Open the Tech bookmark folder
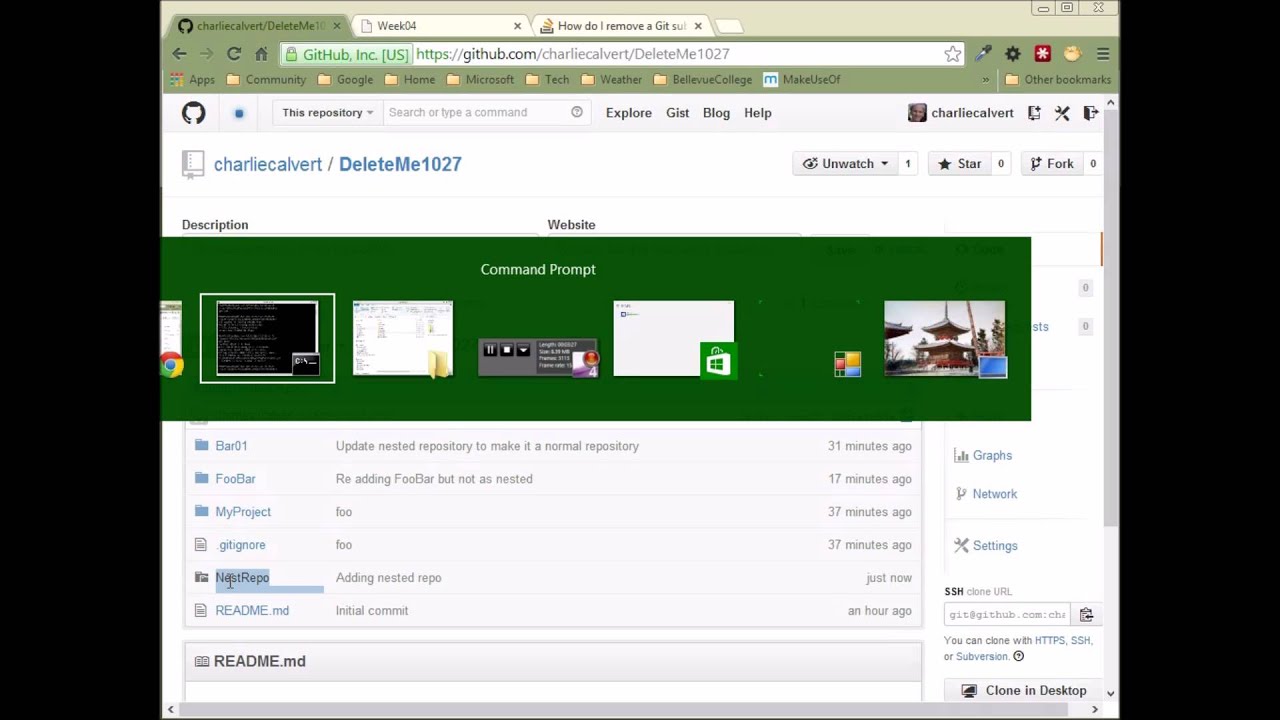The image size is (1280, 720). click(x=546, y=80)
